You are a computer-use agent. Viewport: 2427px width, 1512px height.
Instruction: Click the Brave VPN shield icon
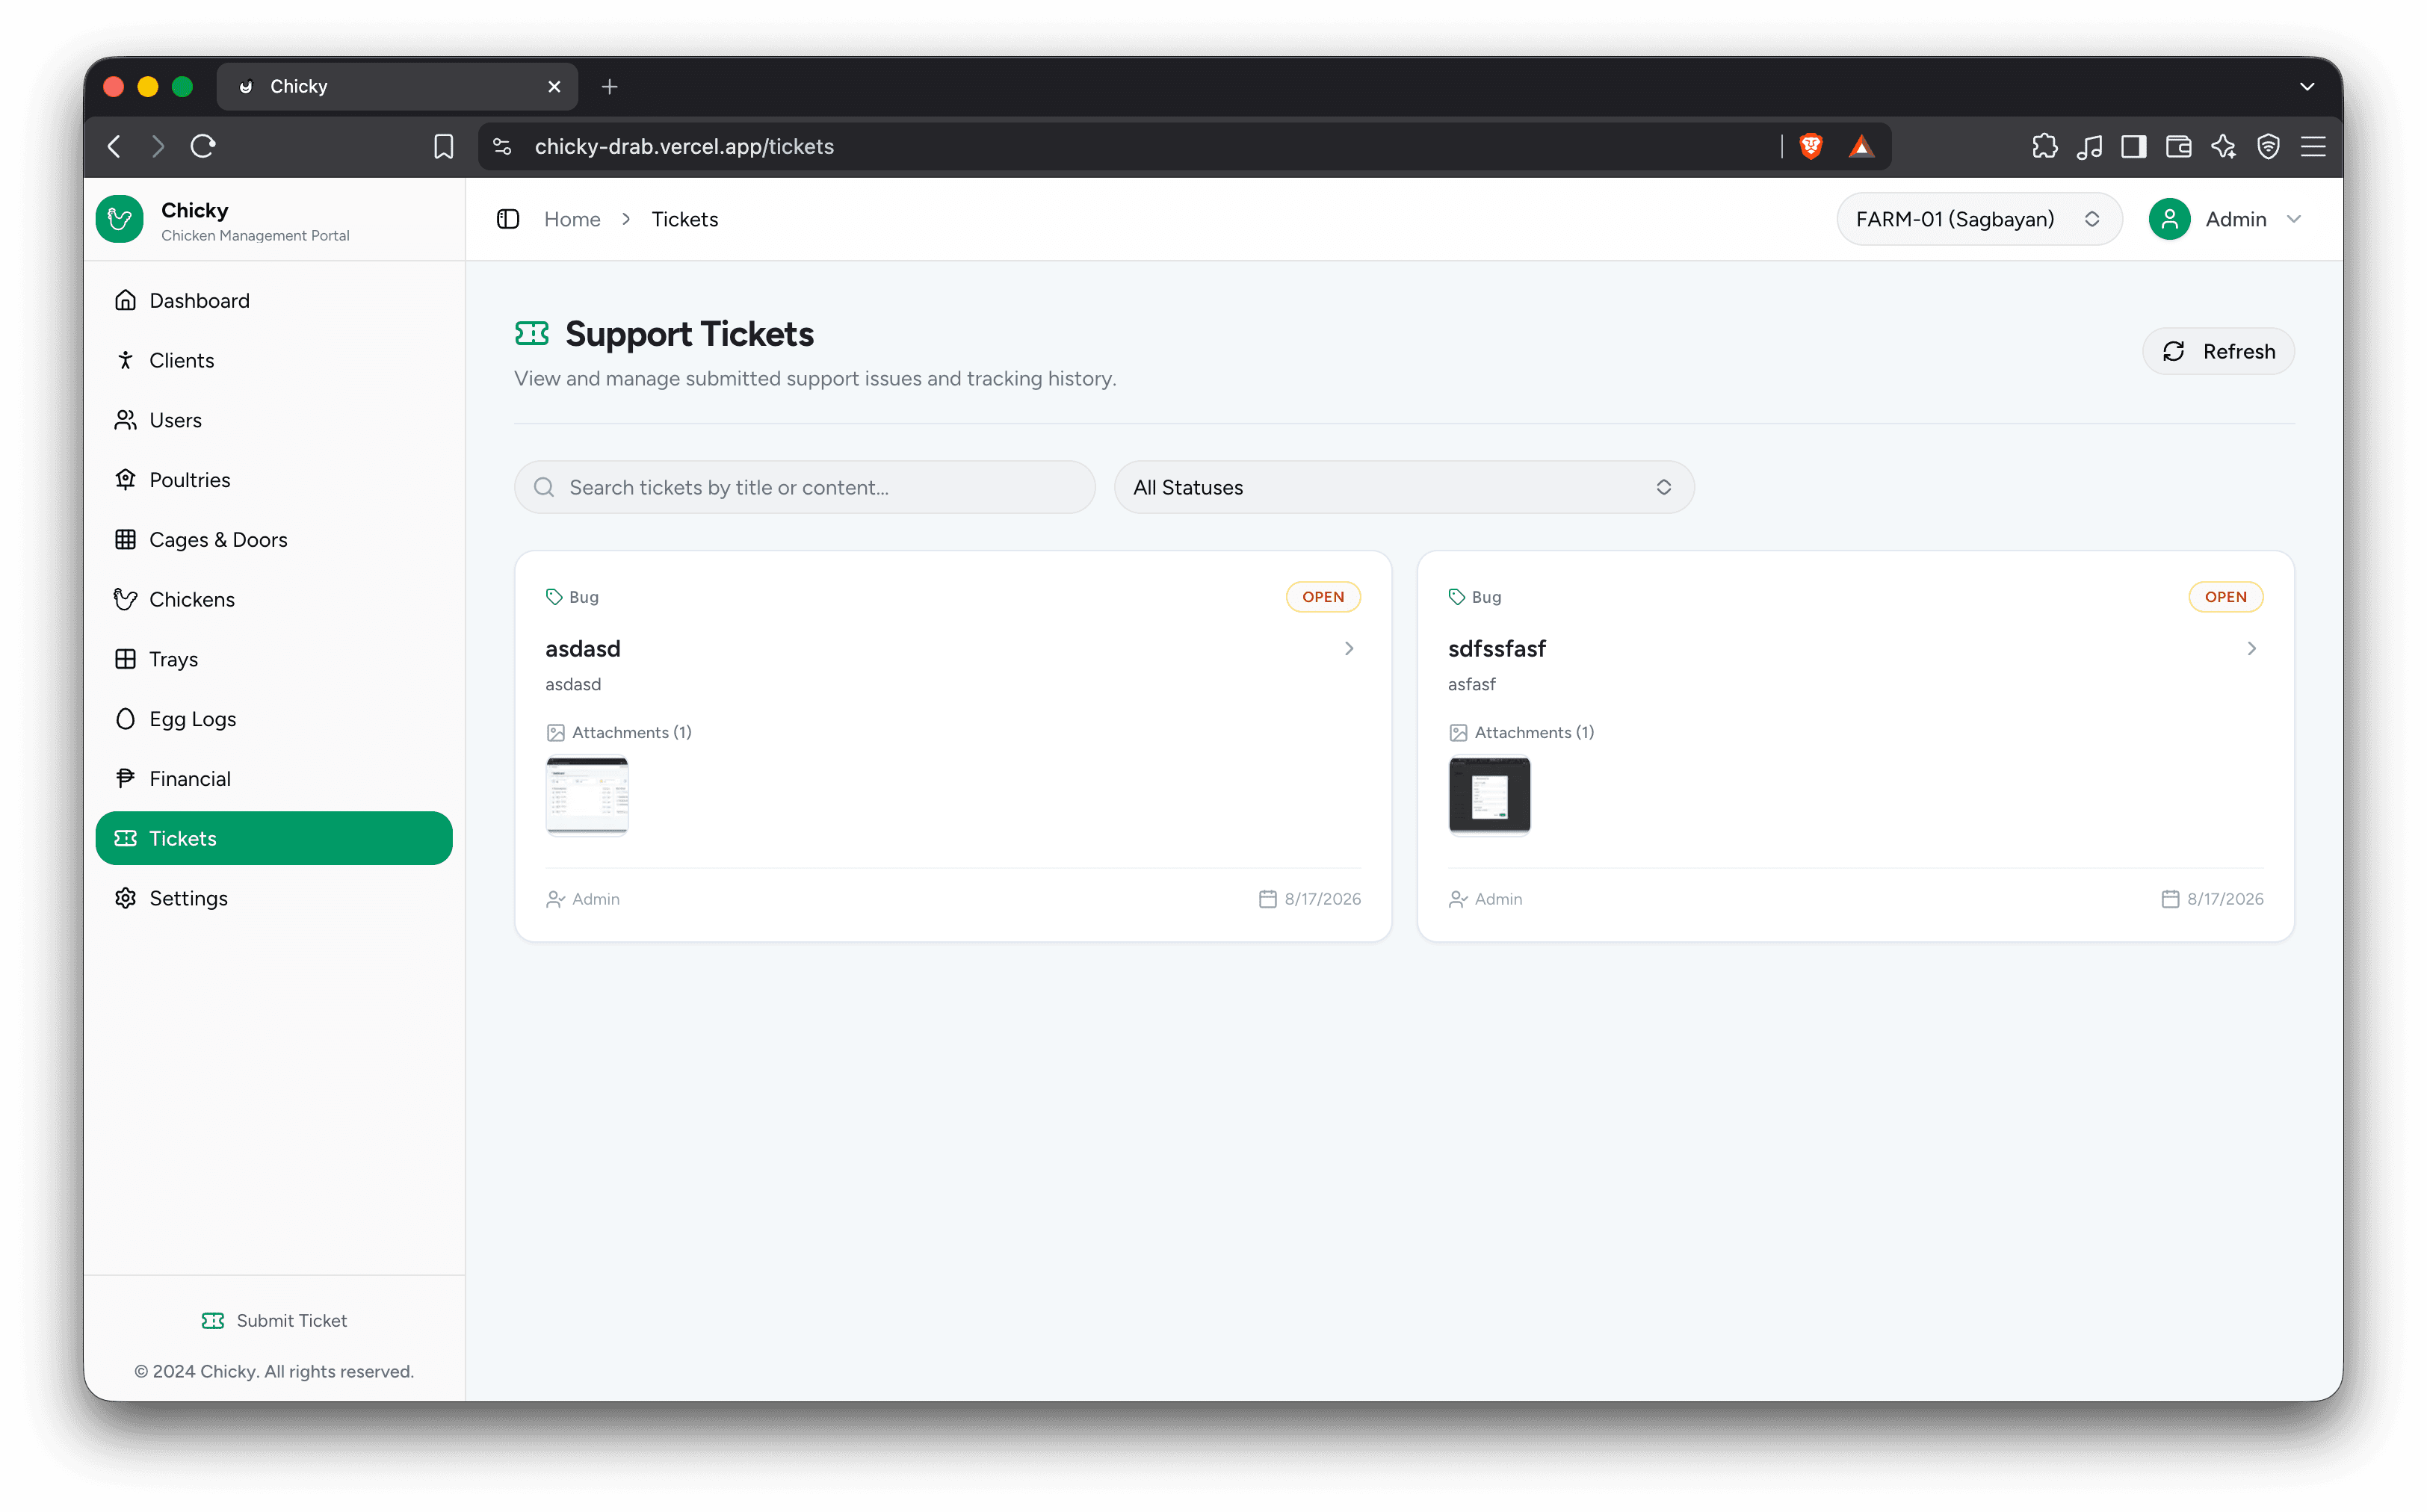[x=2268, y=146]
